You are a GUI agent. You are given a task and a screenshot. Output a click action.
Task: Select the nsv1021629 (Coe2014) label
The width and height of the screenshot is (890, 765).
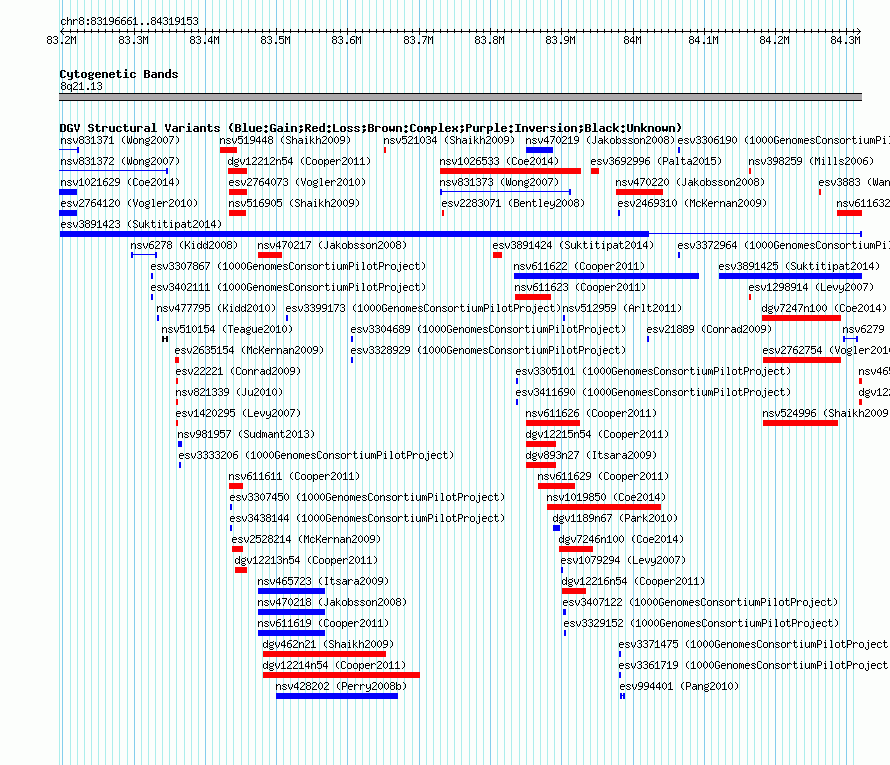tap(120, 182)
